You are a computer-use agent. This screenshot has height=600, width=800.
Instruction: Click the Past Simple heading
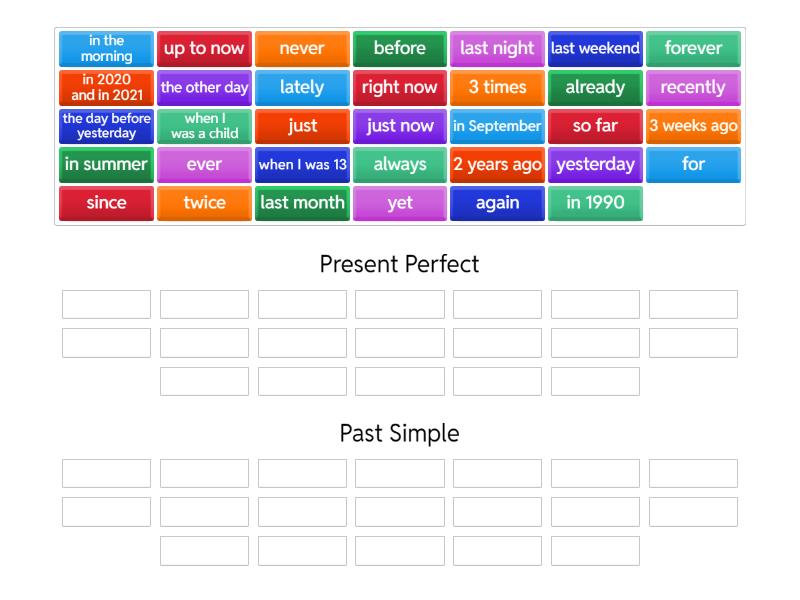pos(399,433)
